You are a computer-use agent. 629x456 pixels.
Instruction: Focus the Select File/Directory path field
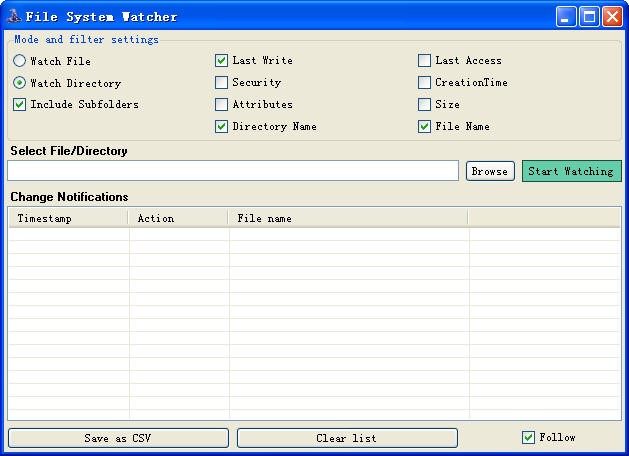233,171
